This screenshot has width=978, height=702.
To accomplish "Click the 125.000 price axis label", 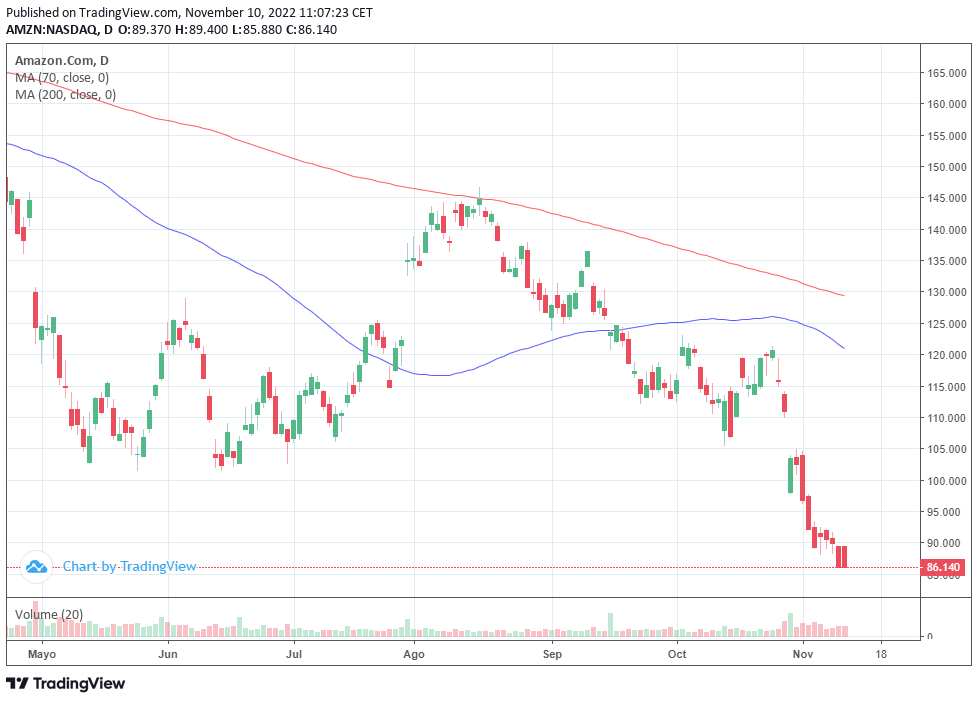I will 946,324.
